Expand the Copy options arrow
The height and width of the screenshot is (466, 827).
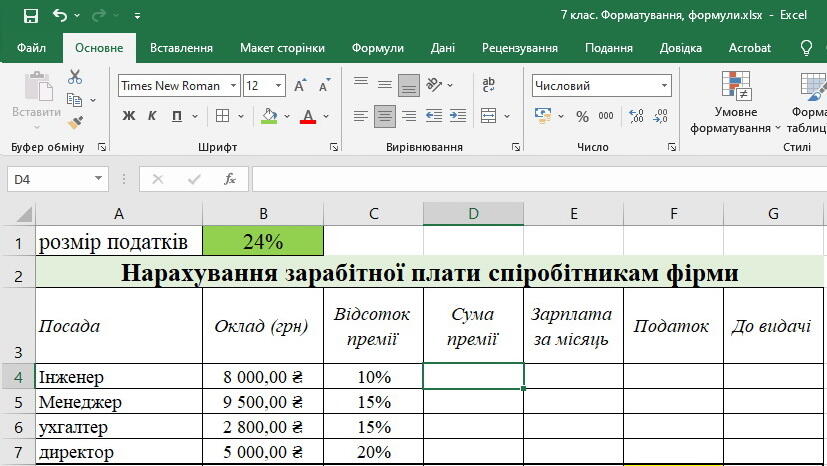tap(93, 100)
